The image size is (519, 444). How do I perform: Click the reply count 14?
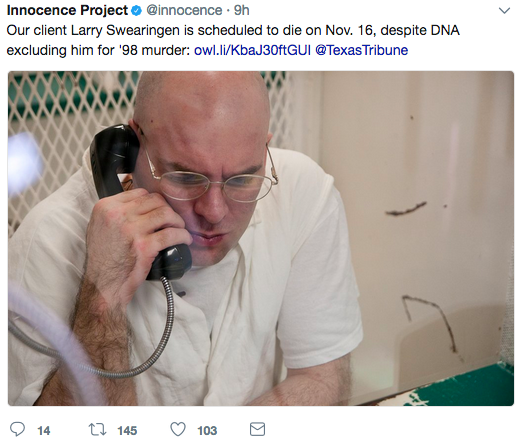tap(44, 431)
